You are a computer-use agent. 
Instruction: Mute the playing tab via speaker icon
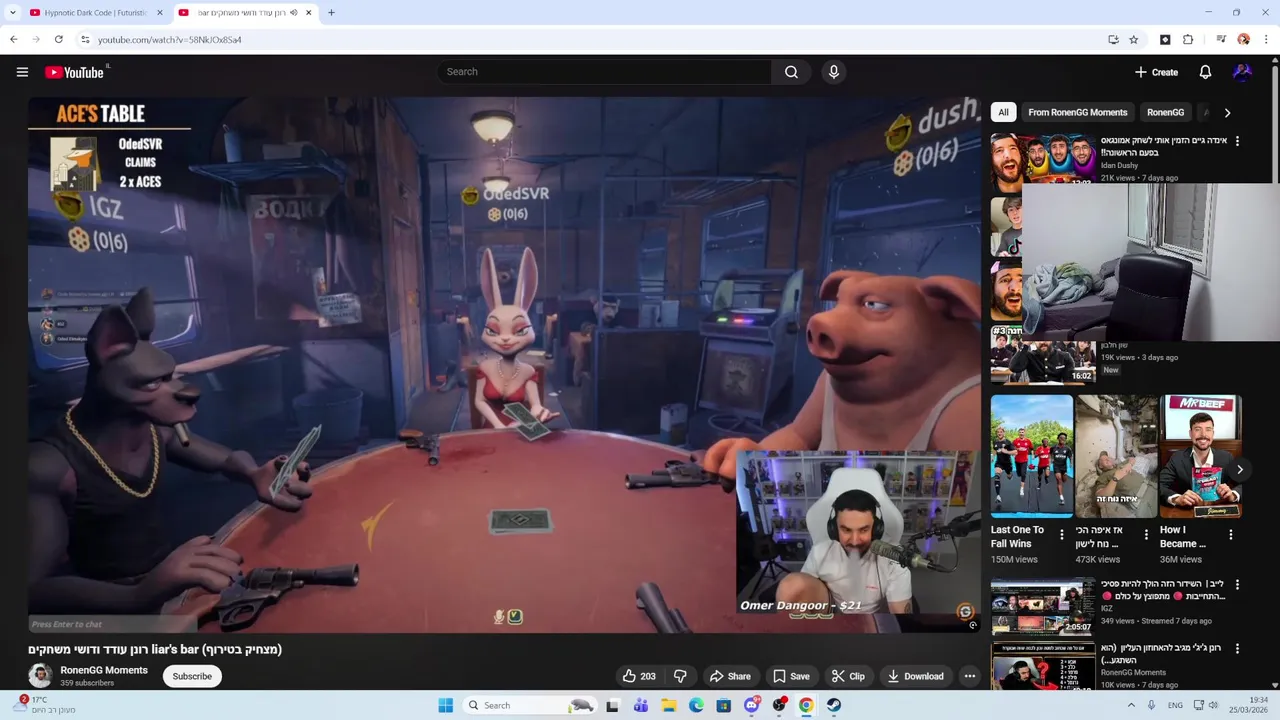[294, 13]
